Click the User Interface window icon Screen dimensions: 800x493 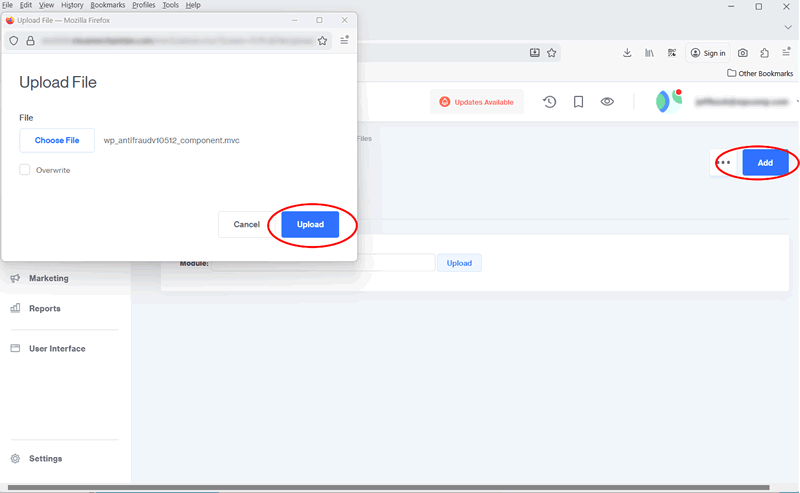tap(15, 348)
